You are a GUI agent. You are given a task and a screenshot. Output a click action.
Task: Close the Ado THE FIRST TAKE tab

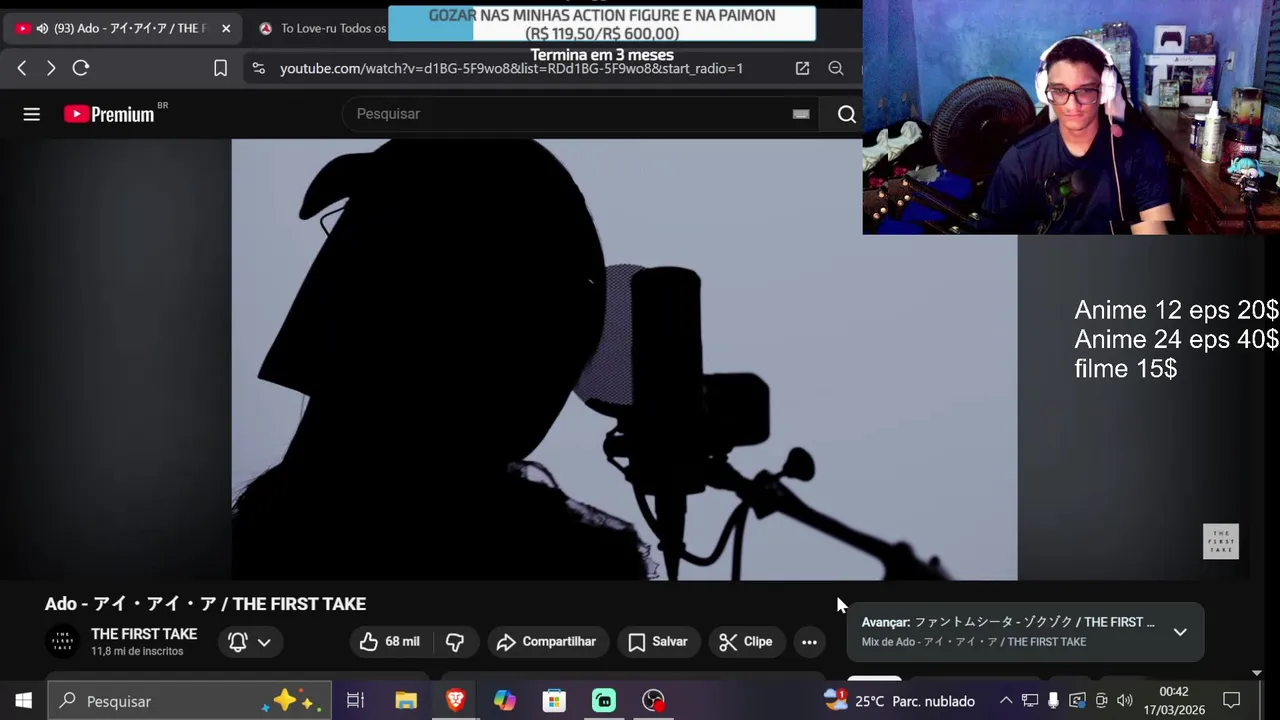tap(226, 28)
